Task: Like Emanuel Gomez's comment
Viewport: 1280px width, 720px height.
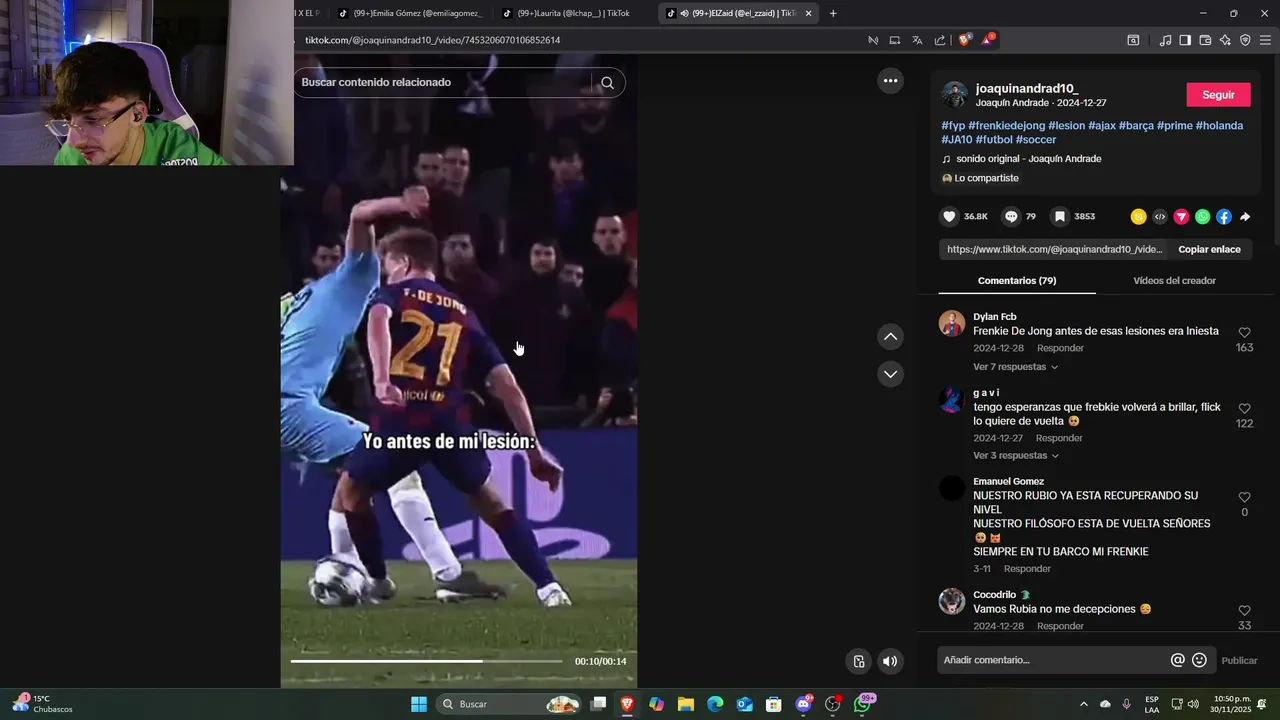Action: tap(1244, 497)
